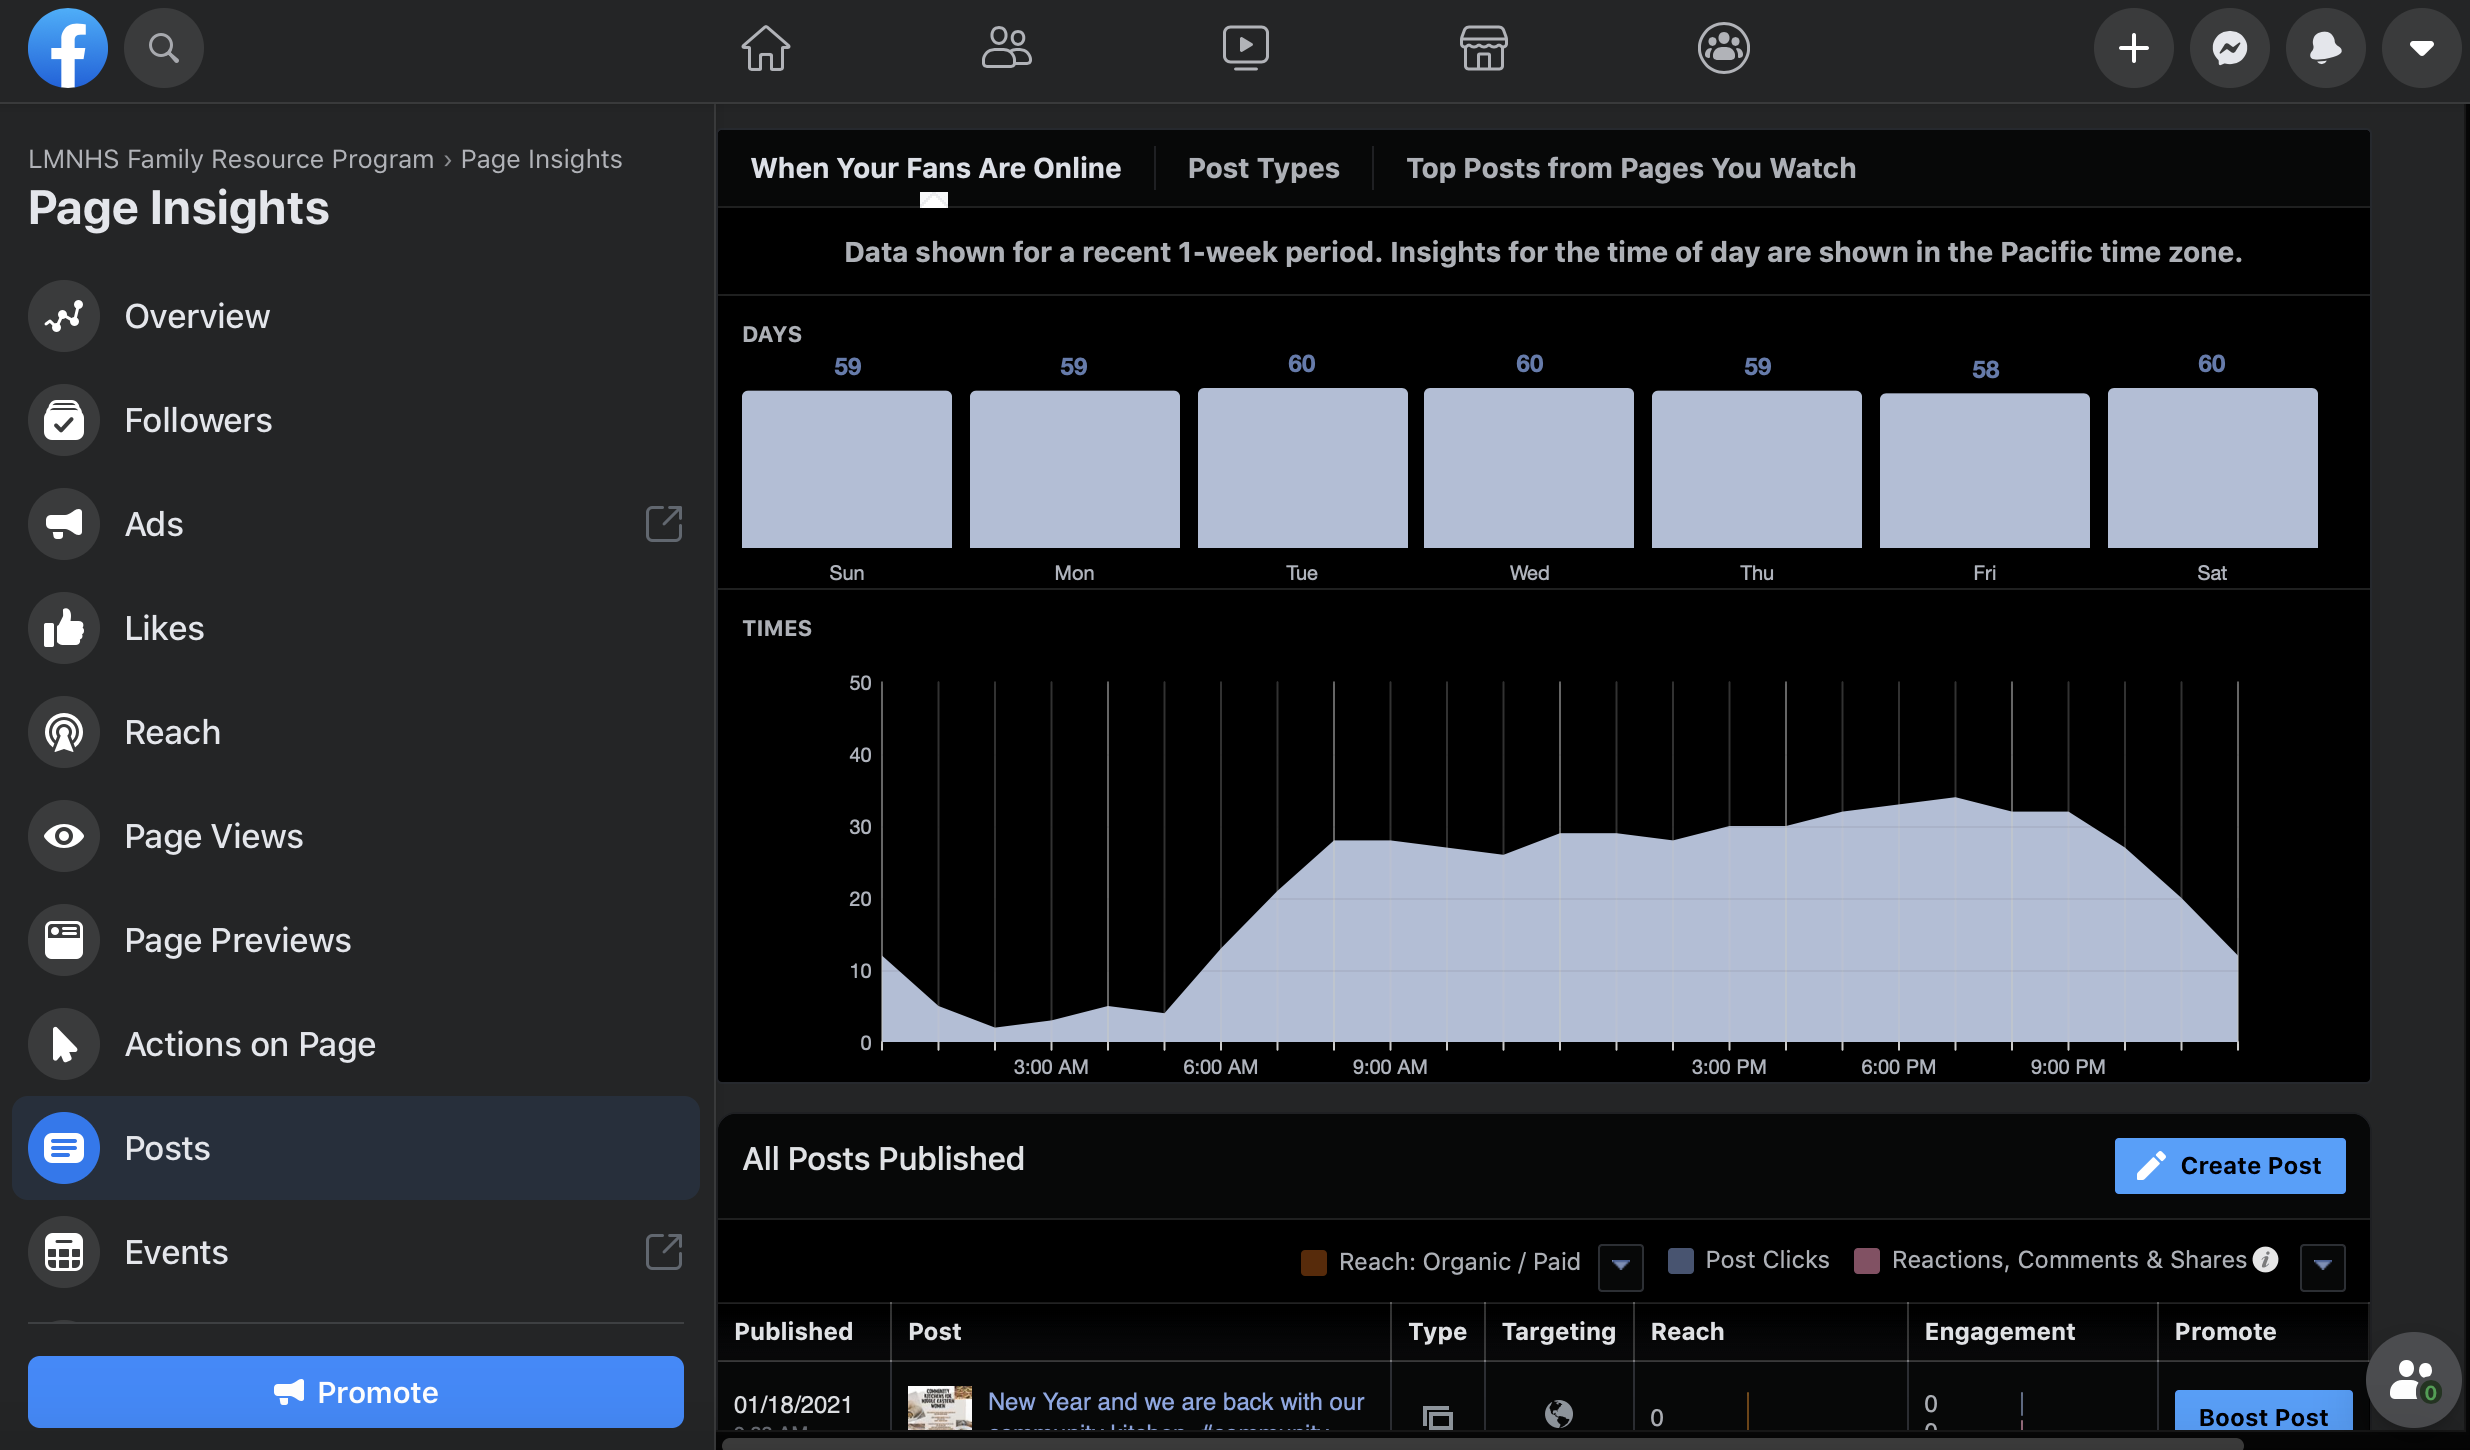Click the Likes thumbs-up icon
Viewport: 2470px width, 1450px height.
coord(64,628)
